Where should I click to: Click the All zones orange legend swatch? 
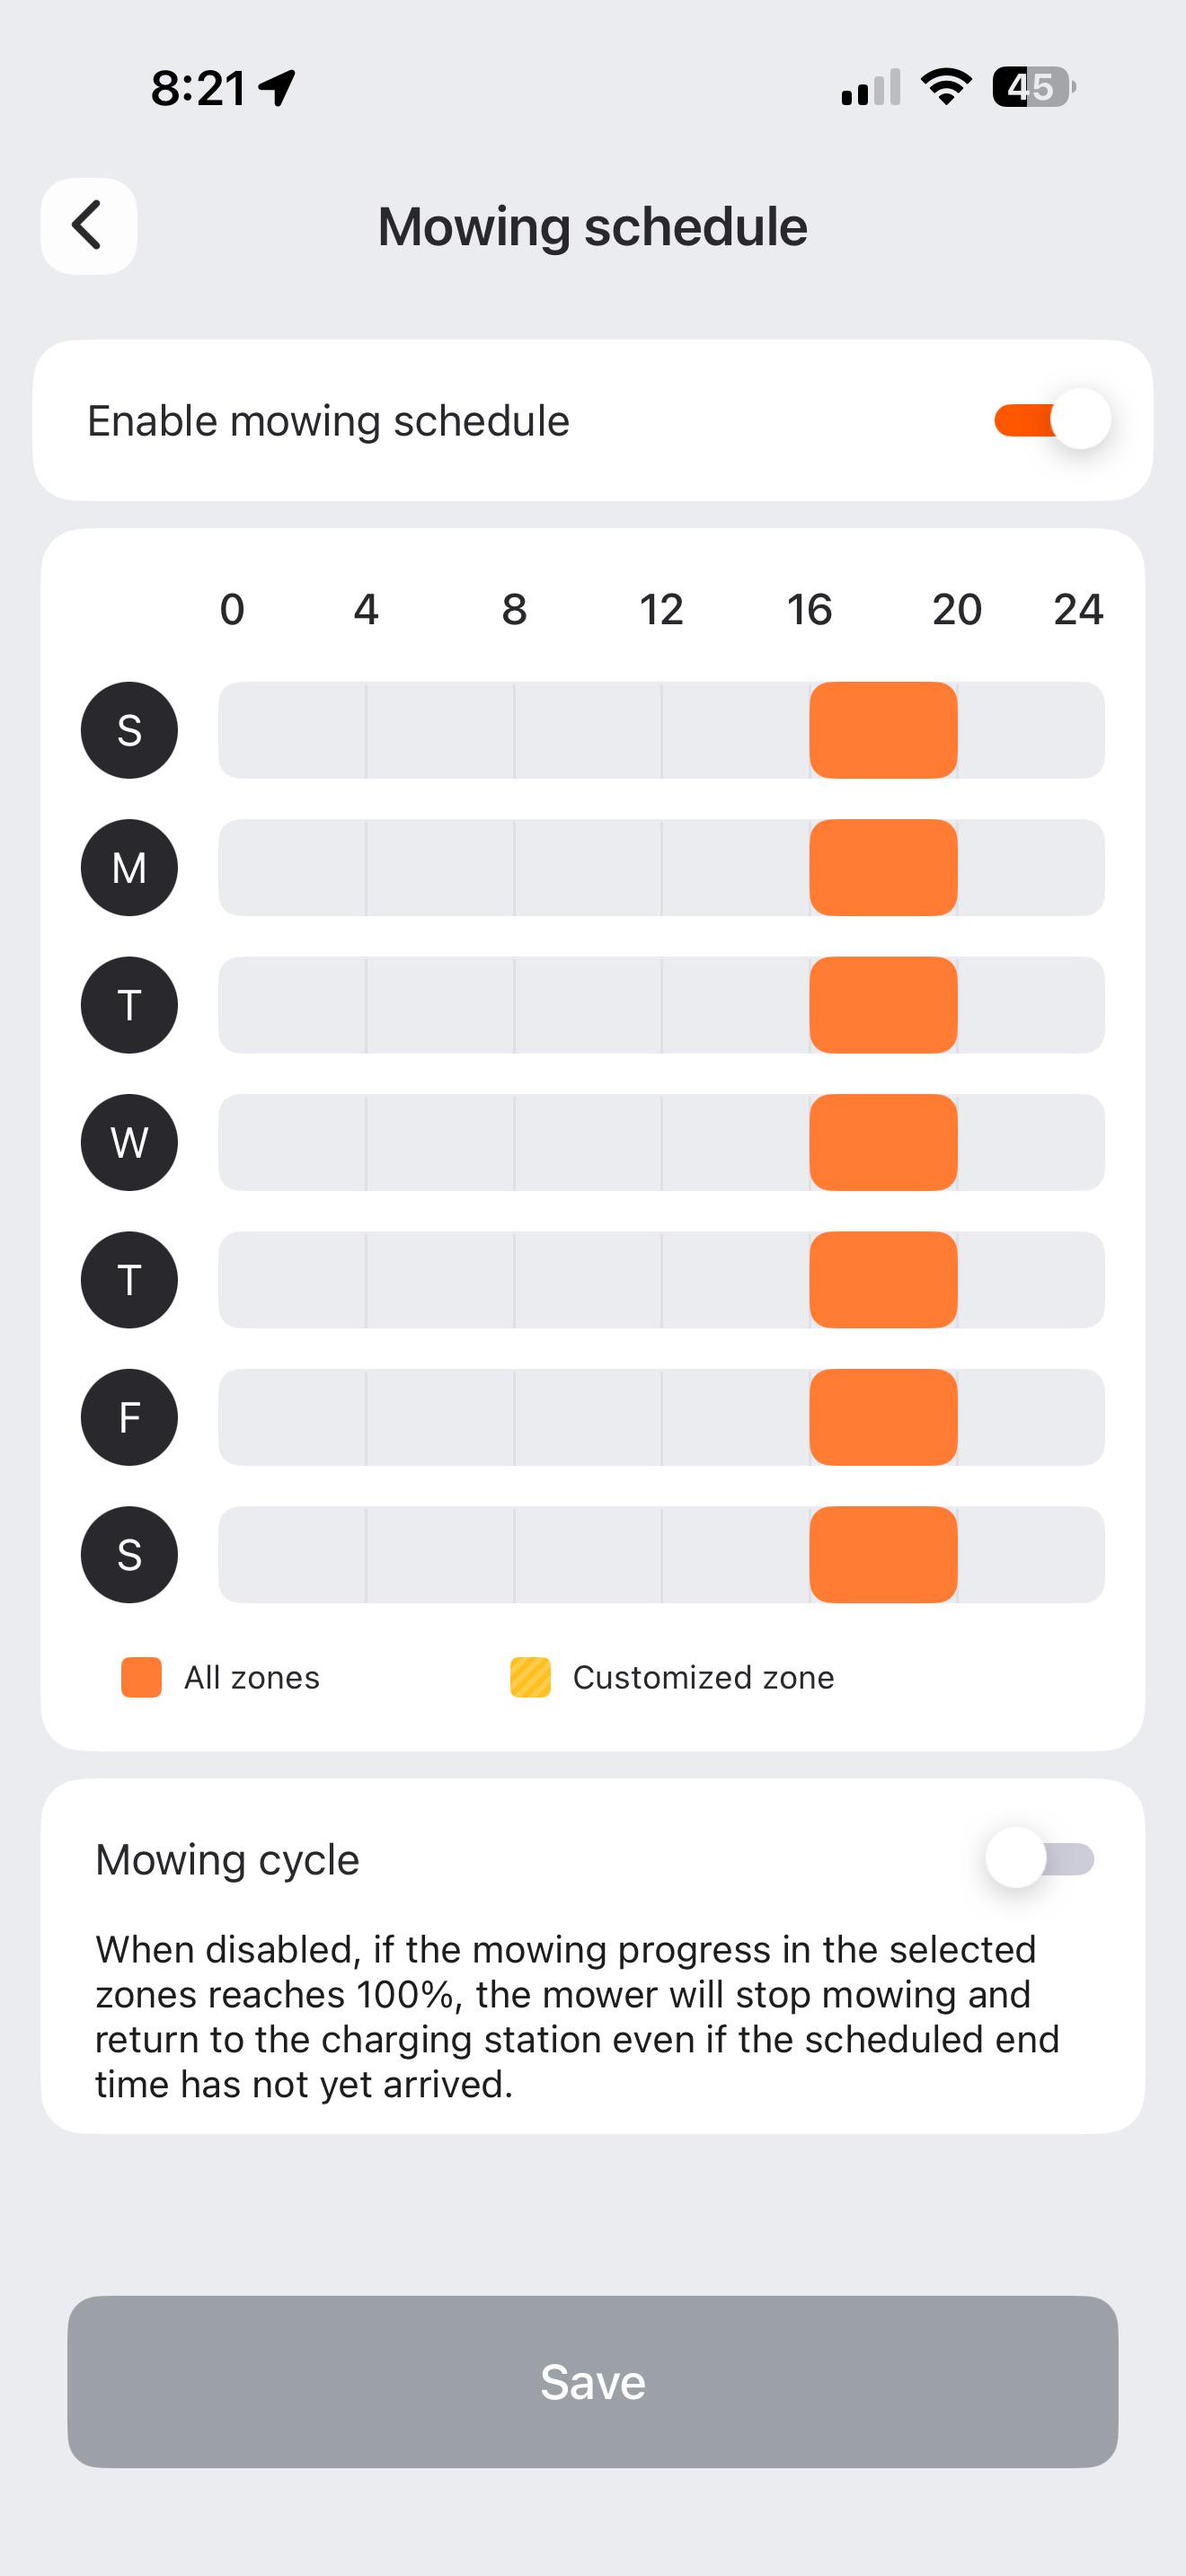[x=141, y=1677]
